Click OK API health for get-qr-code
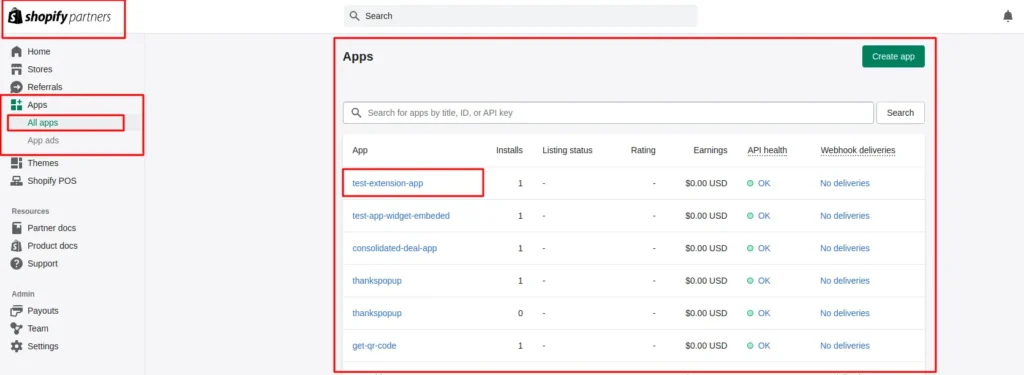This screenshot has width=1024, height=375. tap(763, 346)
